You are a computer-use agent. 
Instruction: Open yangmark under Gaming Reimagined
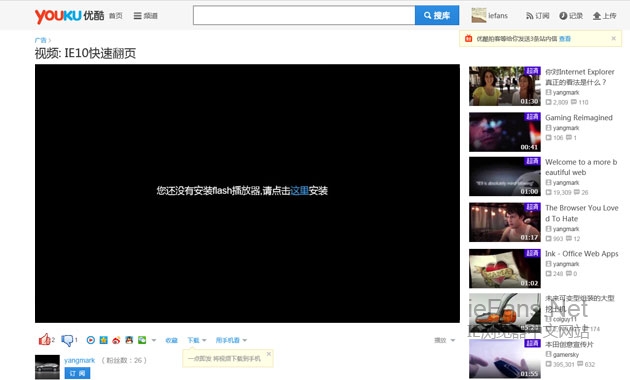pos(566,128)
